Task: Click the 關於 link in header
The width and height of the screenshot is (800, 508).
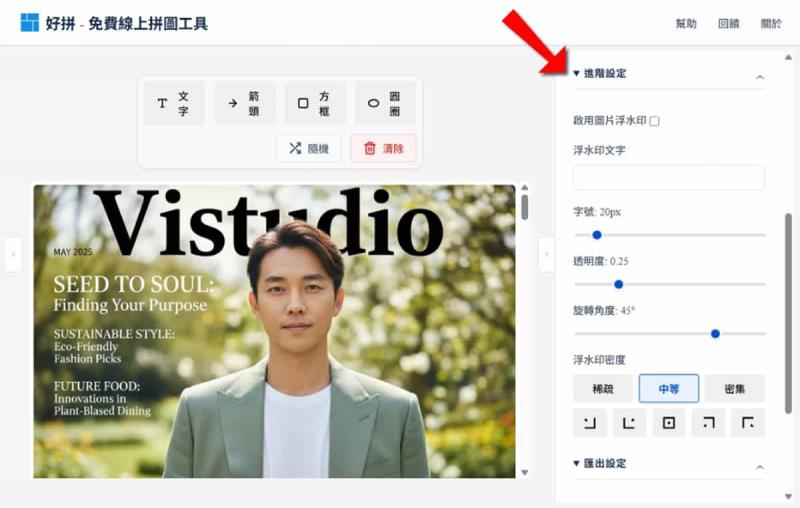Action: point(771,23)
